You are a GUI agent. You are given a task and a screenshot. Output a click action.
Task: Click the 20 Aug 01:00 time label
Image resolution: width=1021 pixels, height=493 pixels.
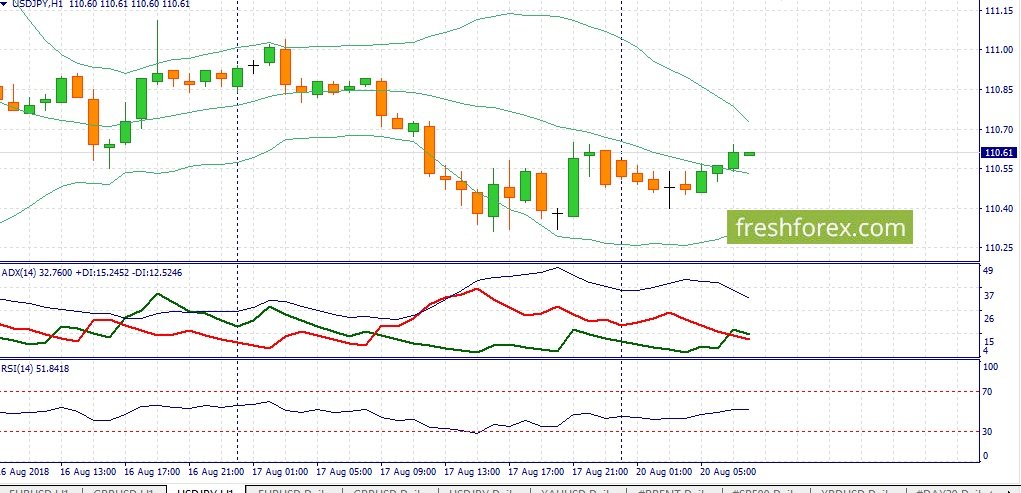tap(665, 472)
